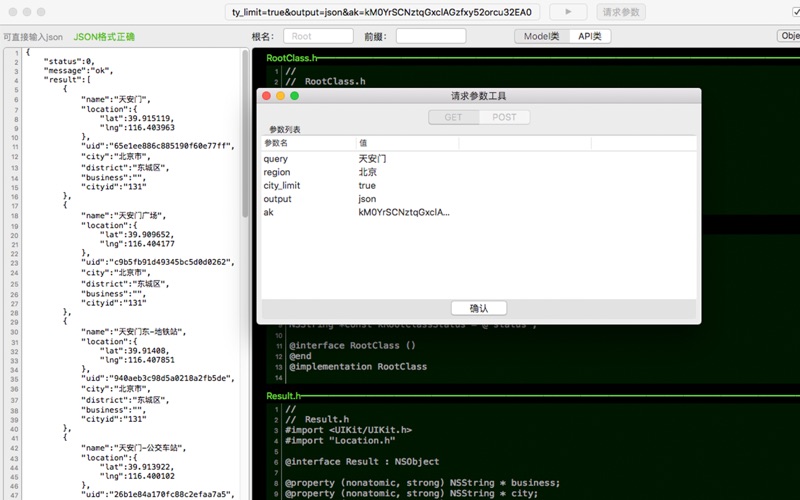Click the yellow minimize button of the dialog

[x=280, y=96]
